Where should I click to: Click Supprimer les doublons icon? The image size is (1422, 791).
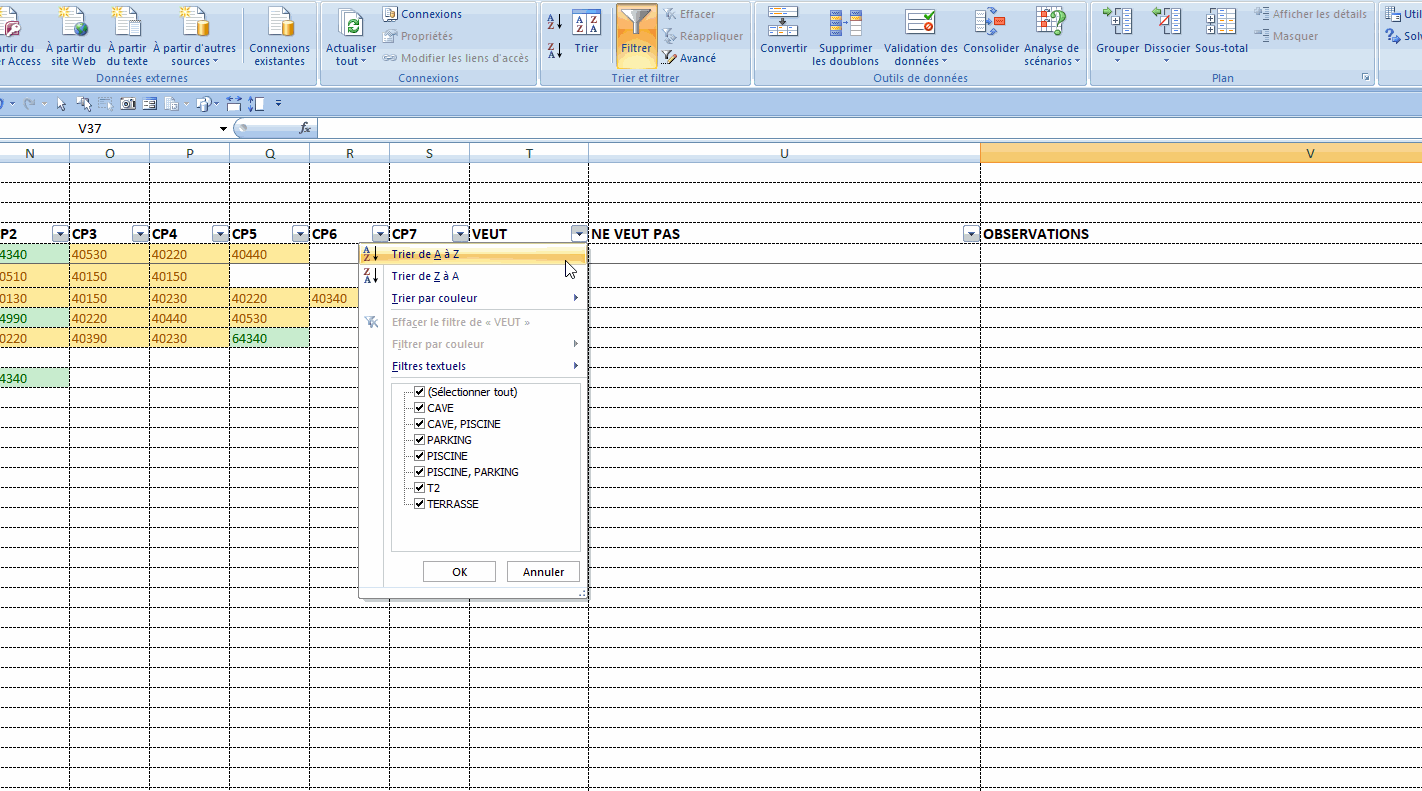tap(845, 23)
